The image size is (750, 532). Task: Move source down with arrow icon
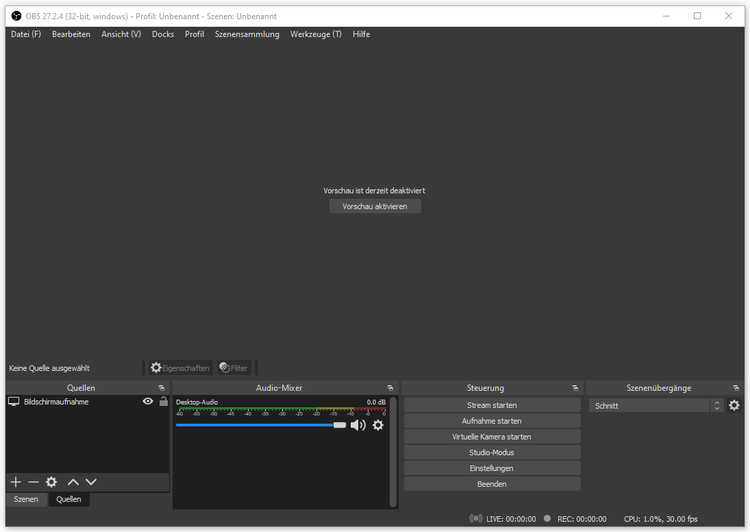tap(91, 482)
